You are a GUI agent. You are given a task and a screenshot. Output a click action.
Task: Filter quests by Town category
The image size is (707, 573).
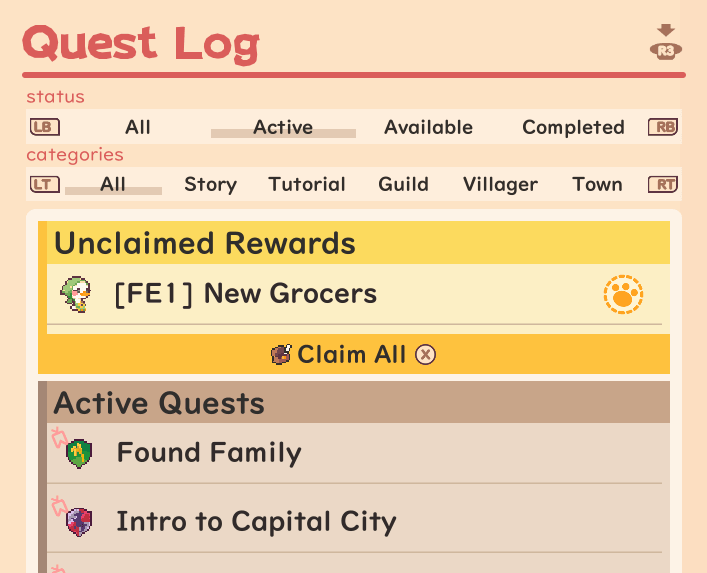[x=597, y=184]
